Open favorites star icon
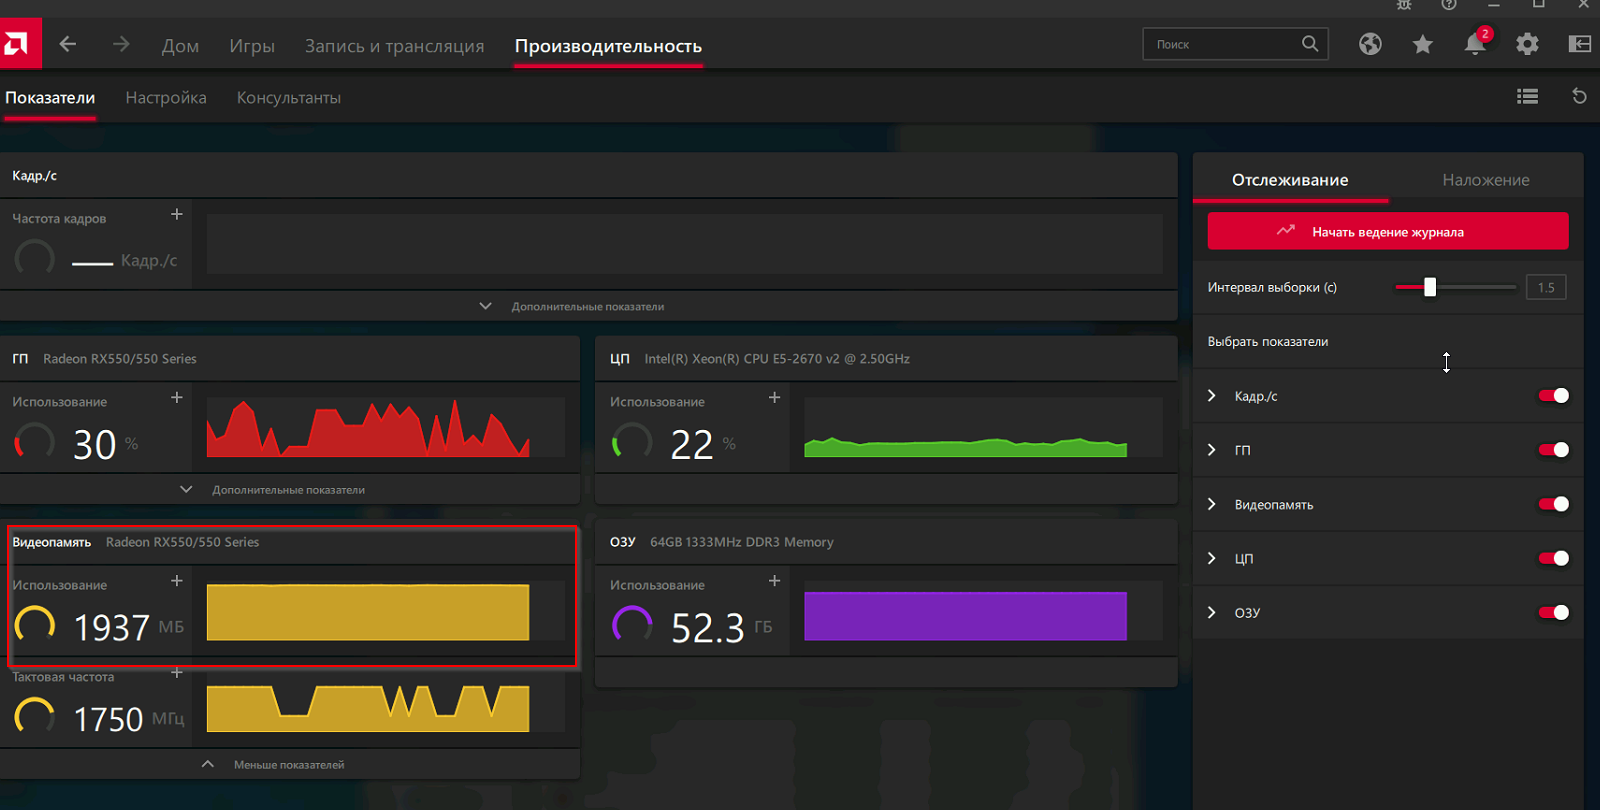 pyautogui.click(x=1423, y=44)
